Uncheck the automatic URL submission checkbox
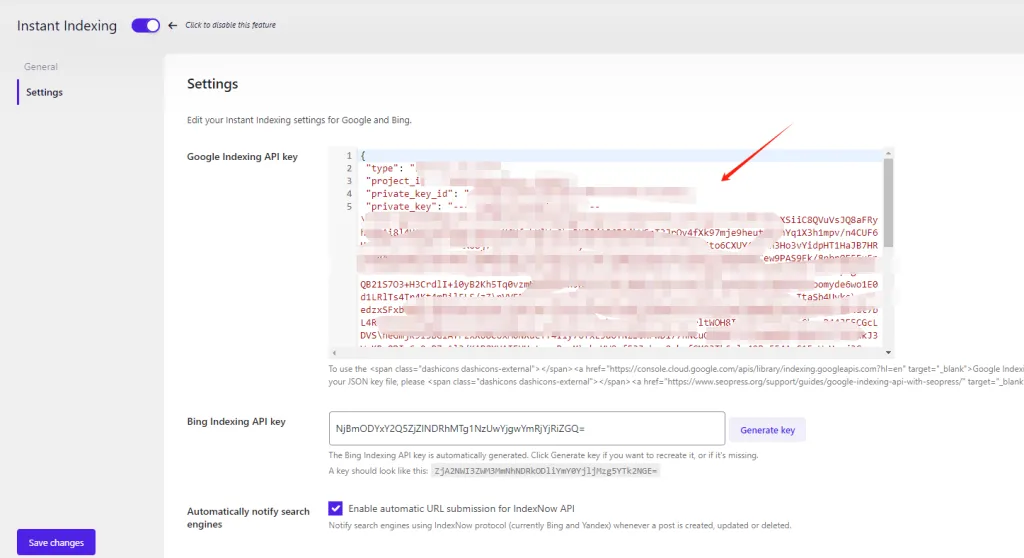The image size is (1024, 558). pos(336,509)
